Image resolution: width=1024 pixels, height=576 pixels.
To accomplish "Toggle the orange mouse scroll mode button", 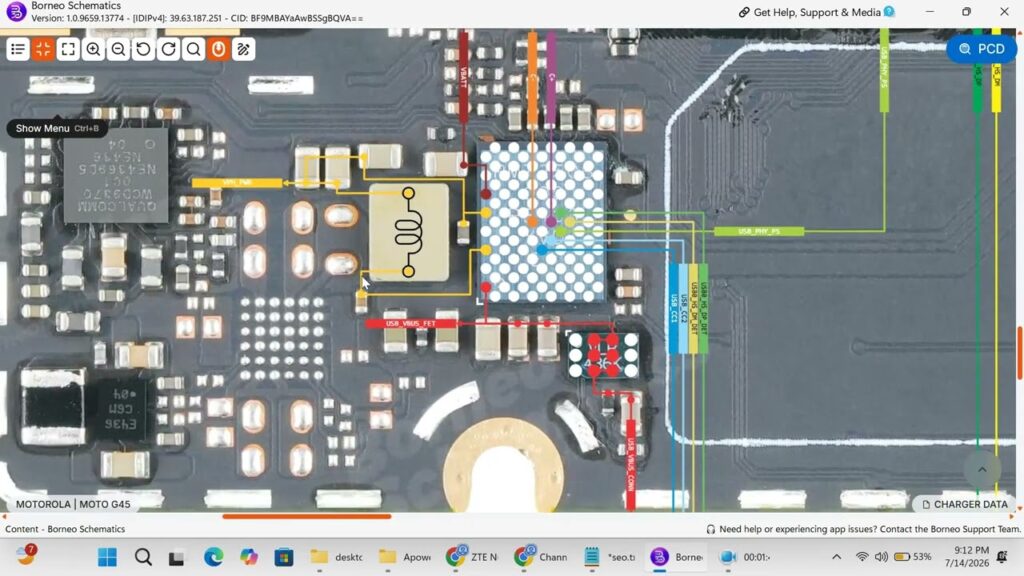I will coord(219,49).
